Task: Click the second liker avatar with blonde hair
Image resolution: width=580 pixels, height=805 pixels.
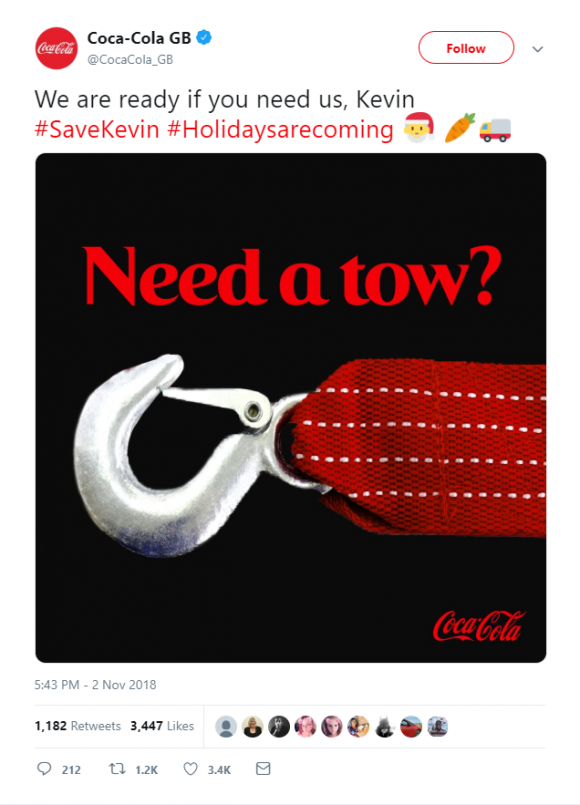Action: coord(253,726)
